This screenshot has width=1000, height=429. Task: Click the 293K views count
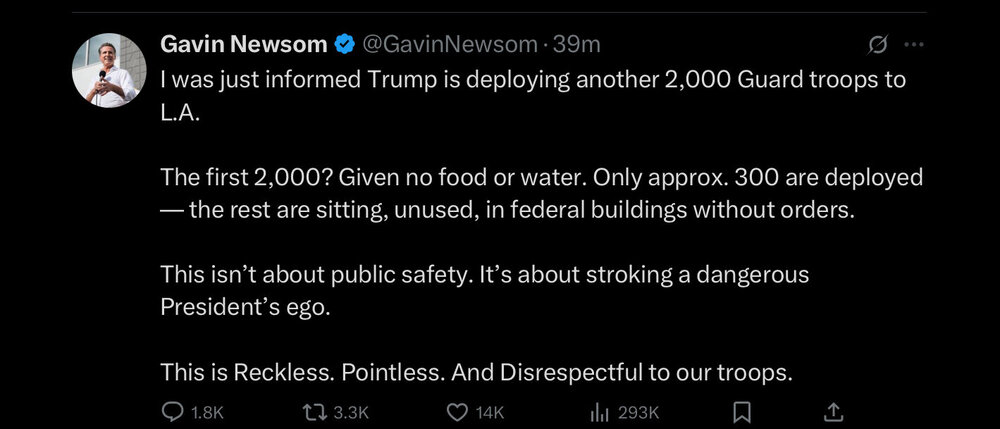pos(638,412)
